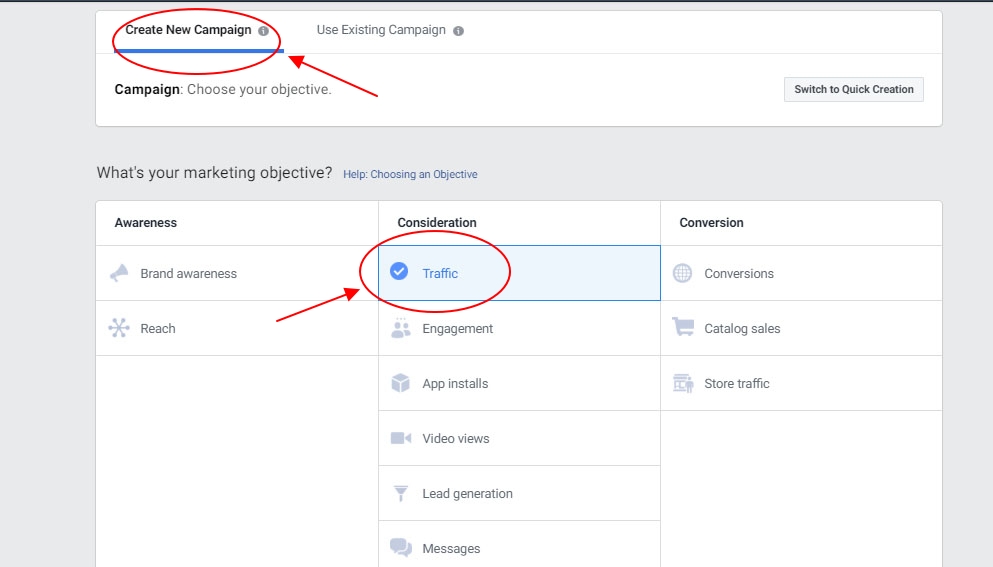Click the Lead generation funnel icon

(401, 493)
